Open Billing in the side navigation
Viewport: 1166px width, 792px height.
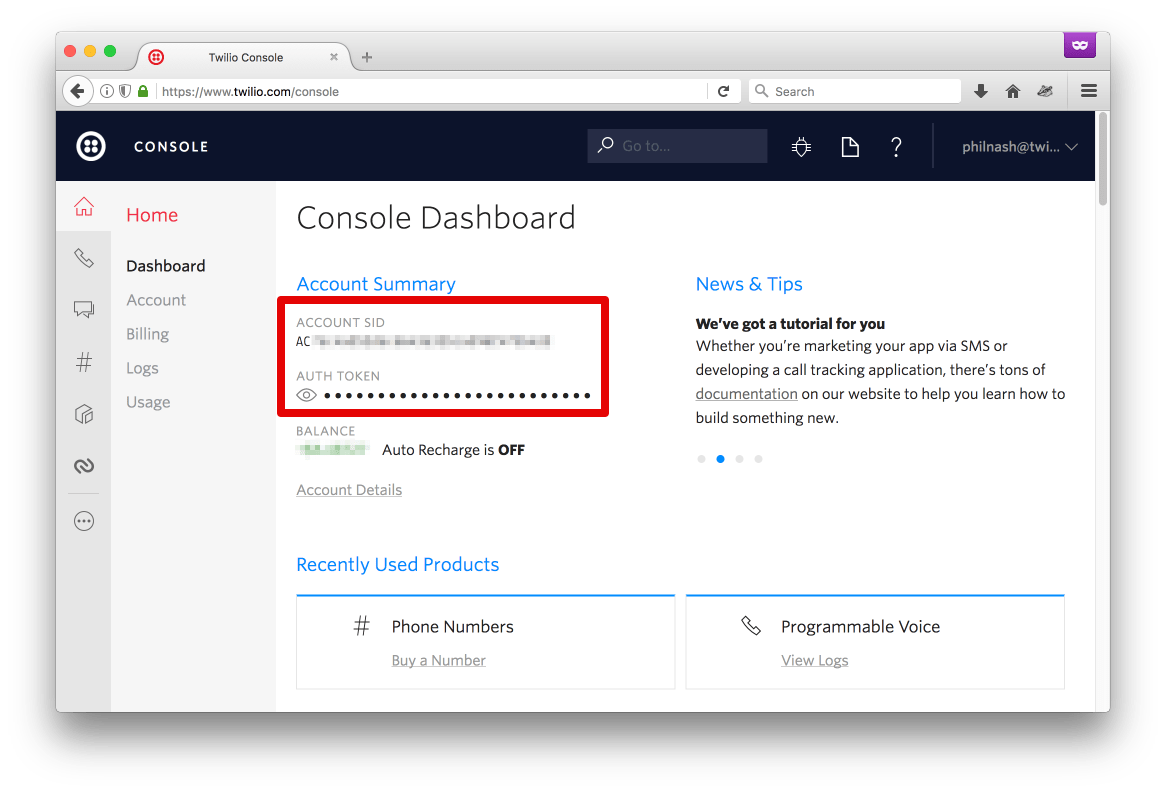147,334
